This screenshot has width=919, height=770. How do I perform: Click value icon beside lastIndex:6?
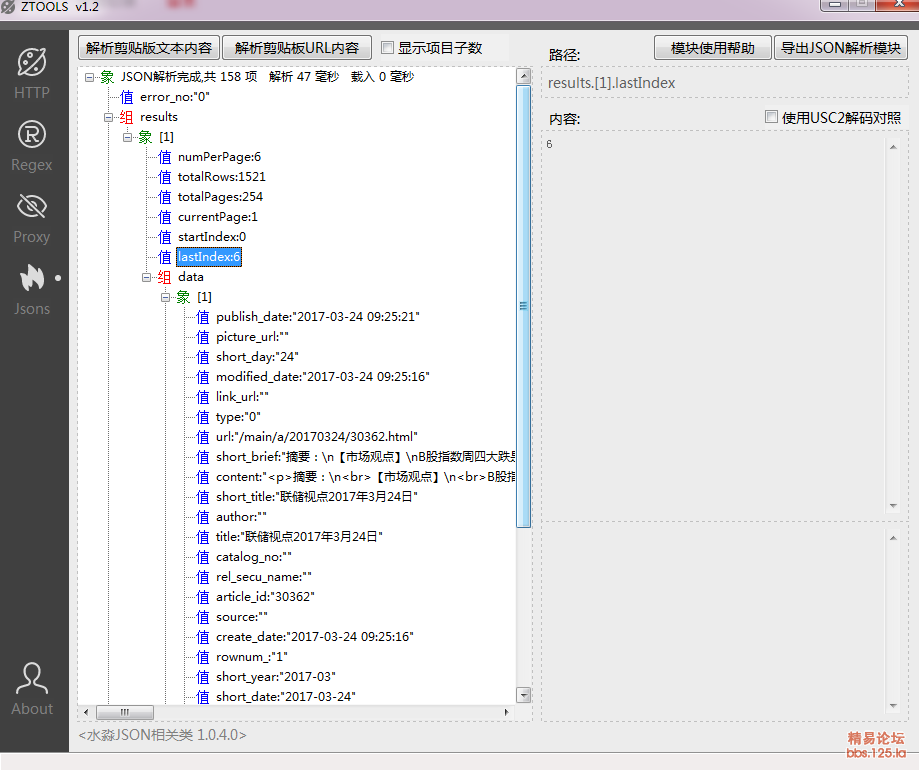(165, 257)
